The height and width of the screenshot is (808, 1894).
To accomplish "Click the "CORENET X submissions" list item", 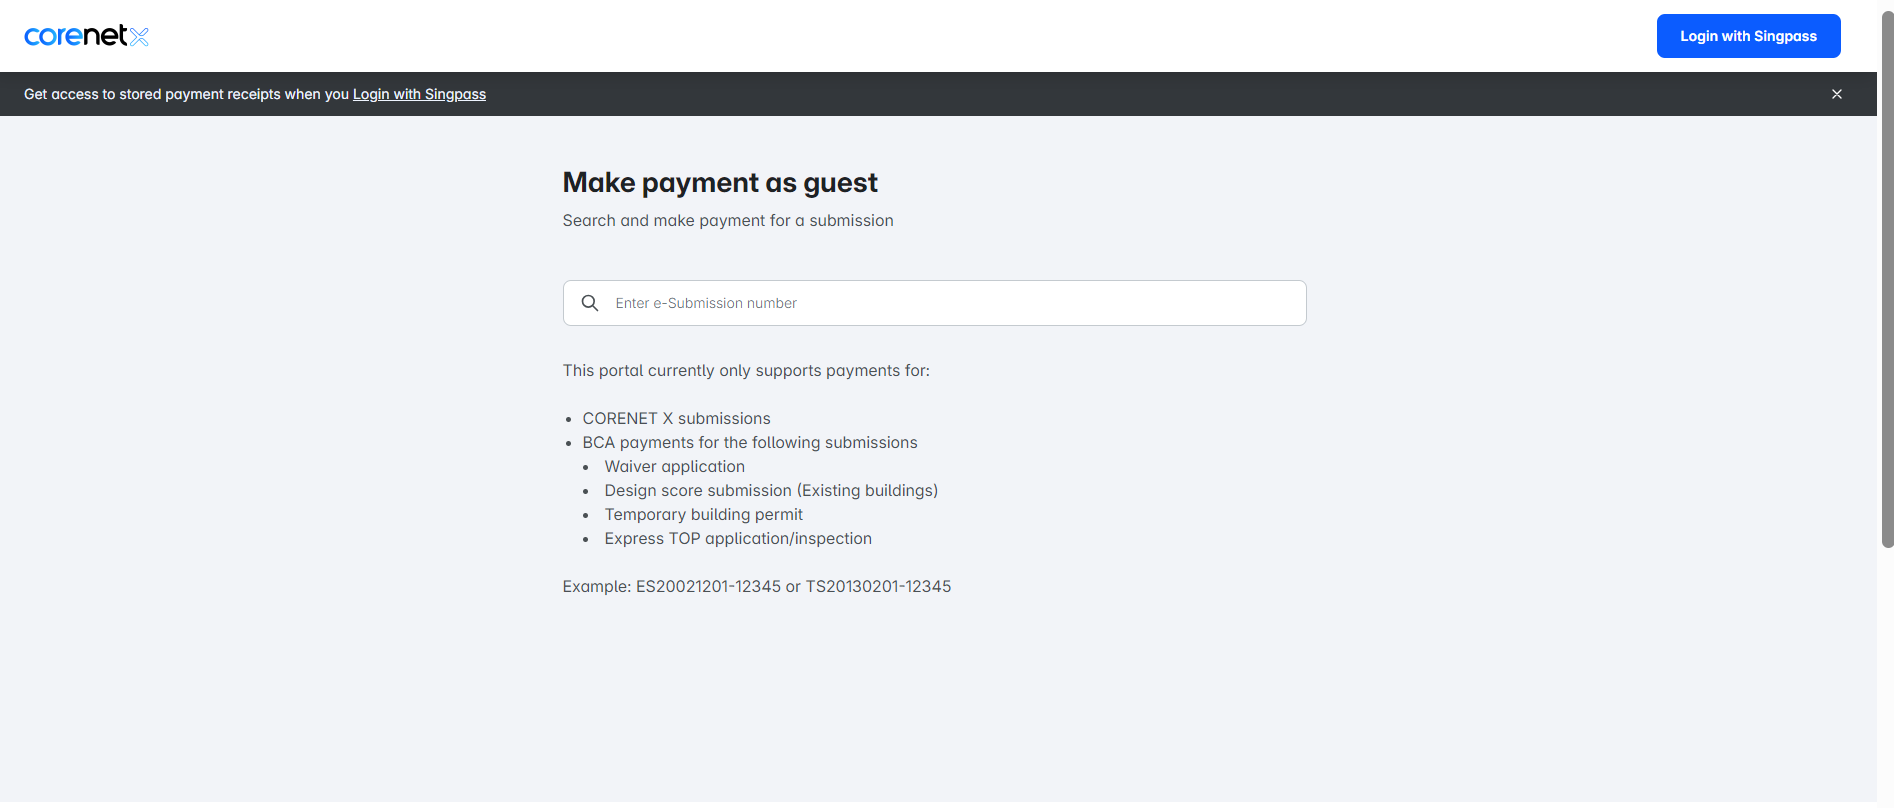I will (676, 419).
